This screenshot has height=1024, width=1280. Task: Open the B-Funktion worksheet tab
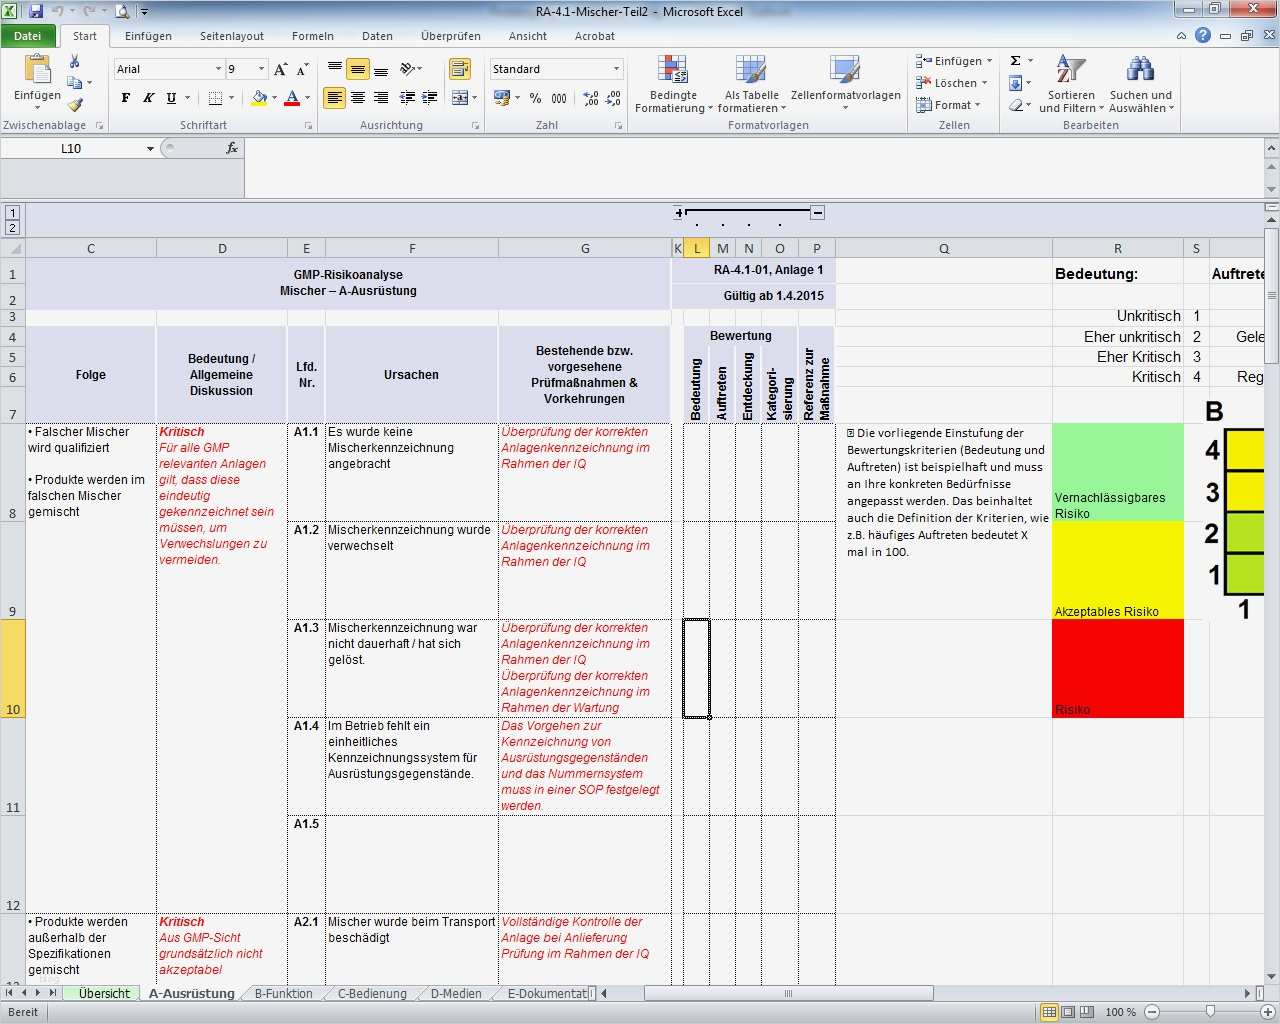(281, 993)
